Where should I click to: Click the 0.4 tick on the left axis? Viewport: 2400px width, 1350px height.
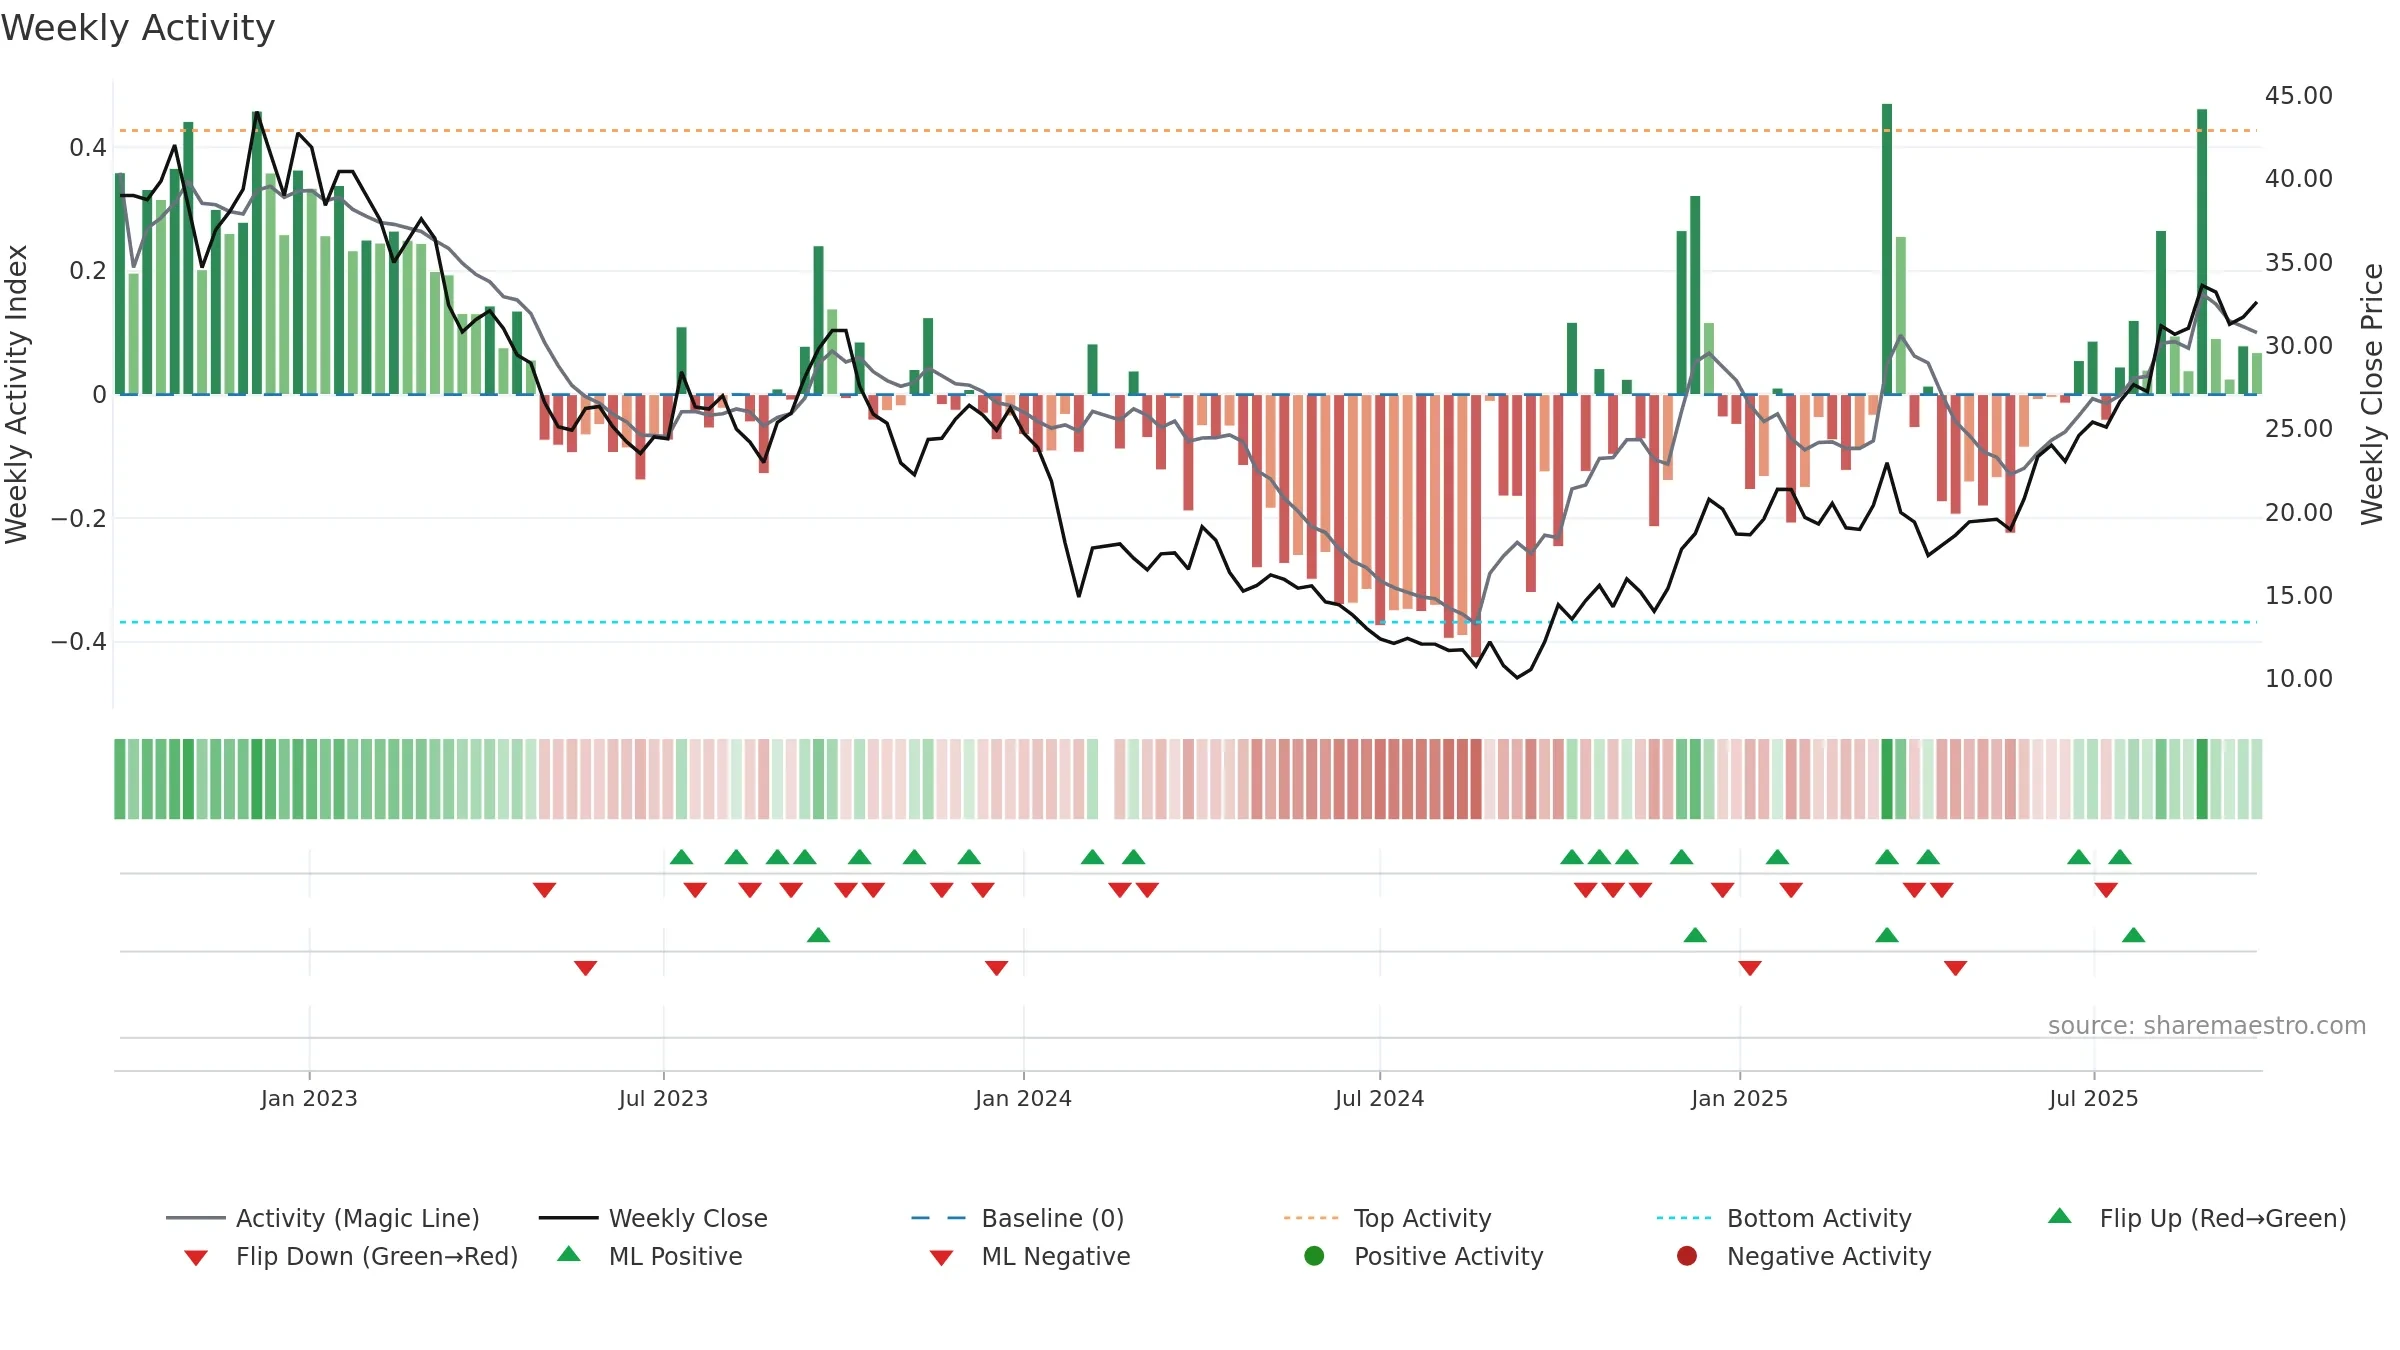point(88,148)
